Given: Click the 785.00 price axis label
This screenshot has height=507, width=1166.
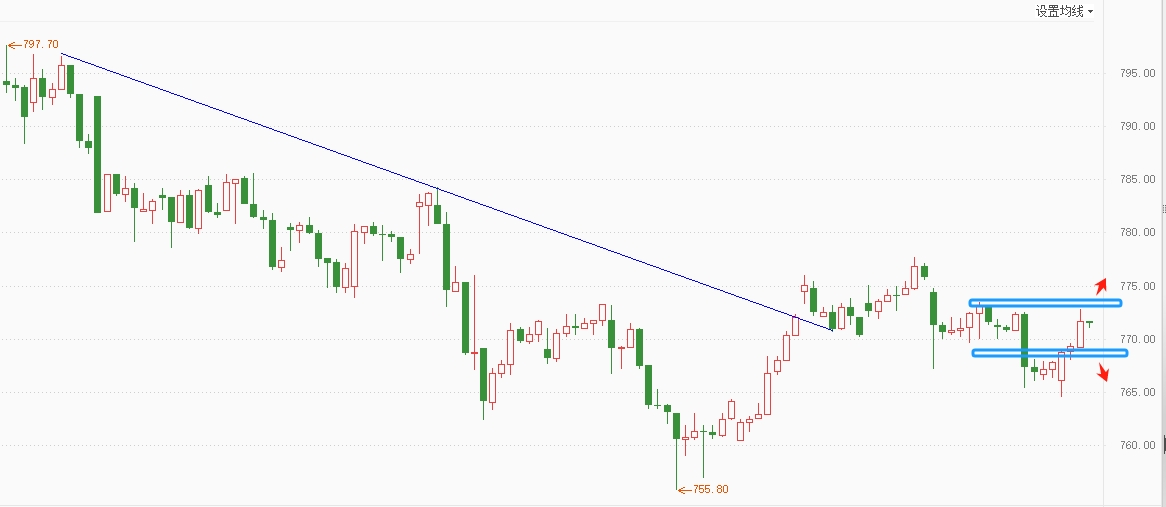Looking at the screenshot, I should click(x=1137, y=180).
